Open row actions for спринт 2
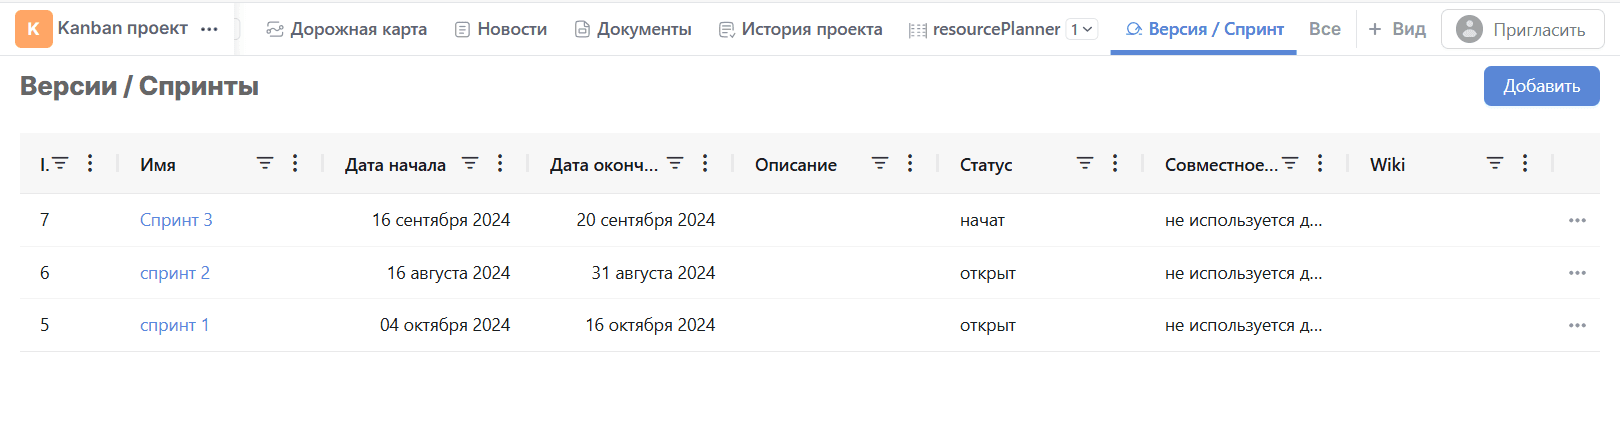 1577,273
